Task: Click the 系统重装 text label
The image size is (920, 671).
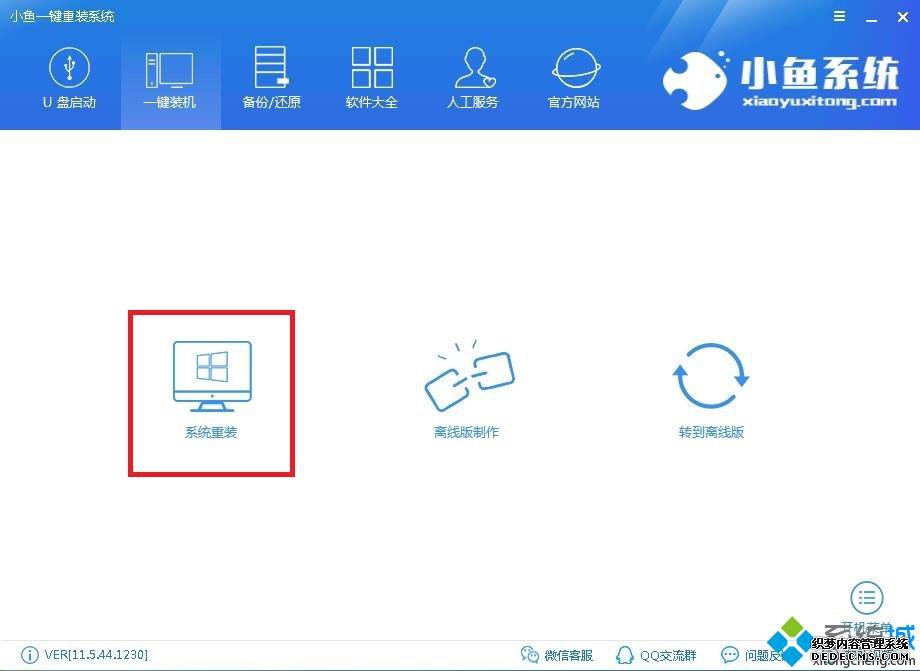Action: [211, 432]
